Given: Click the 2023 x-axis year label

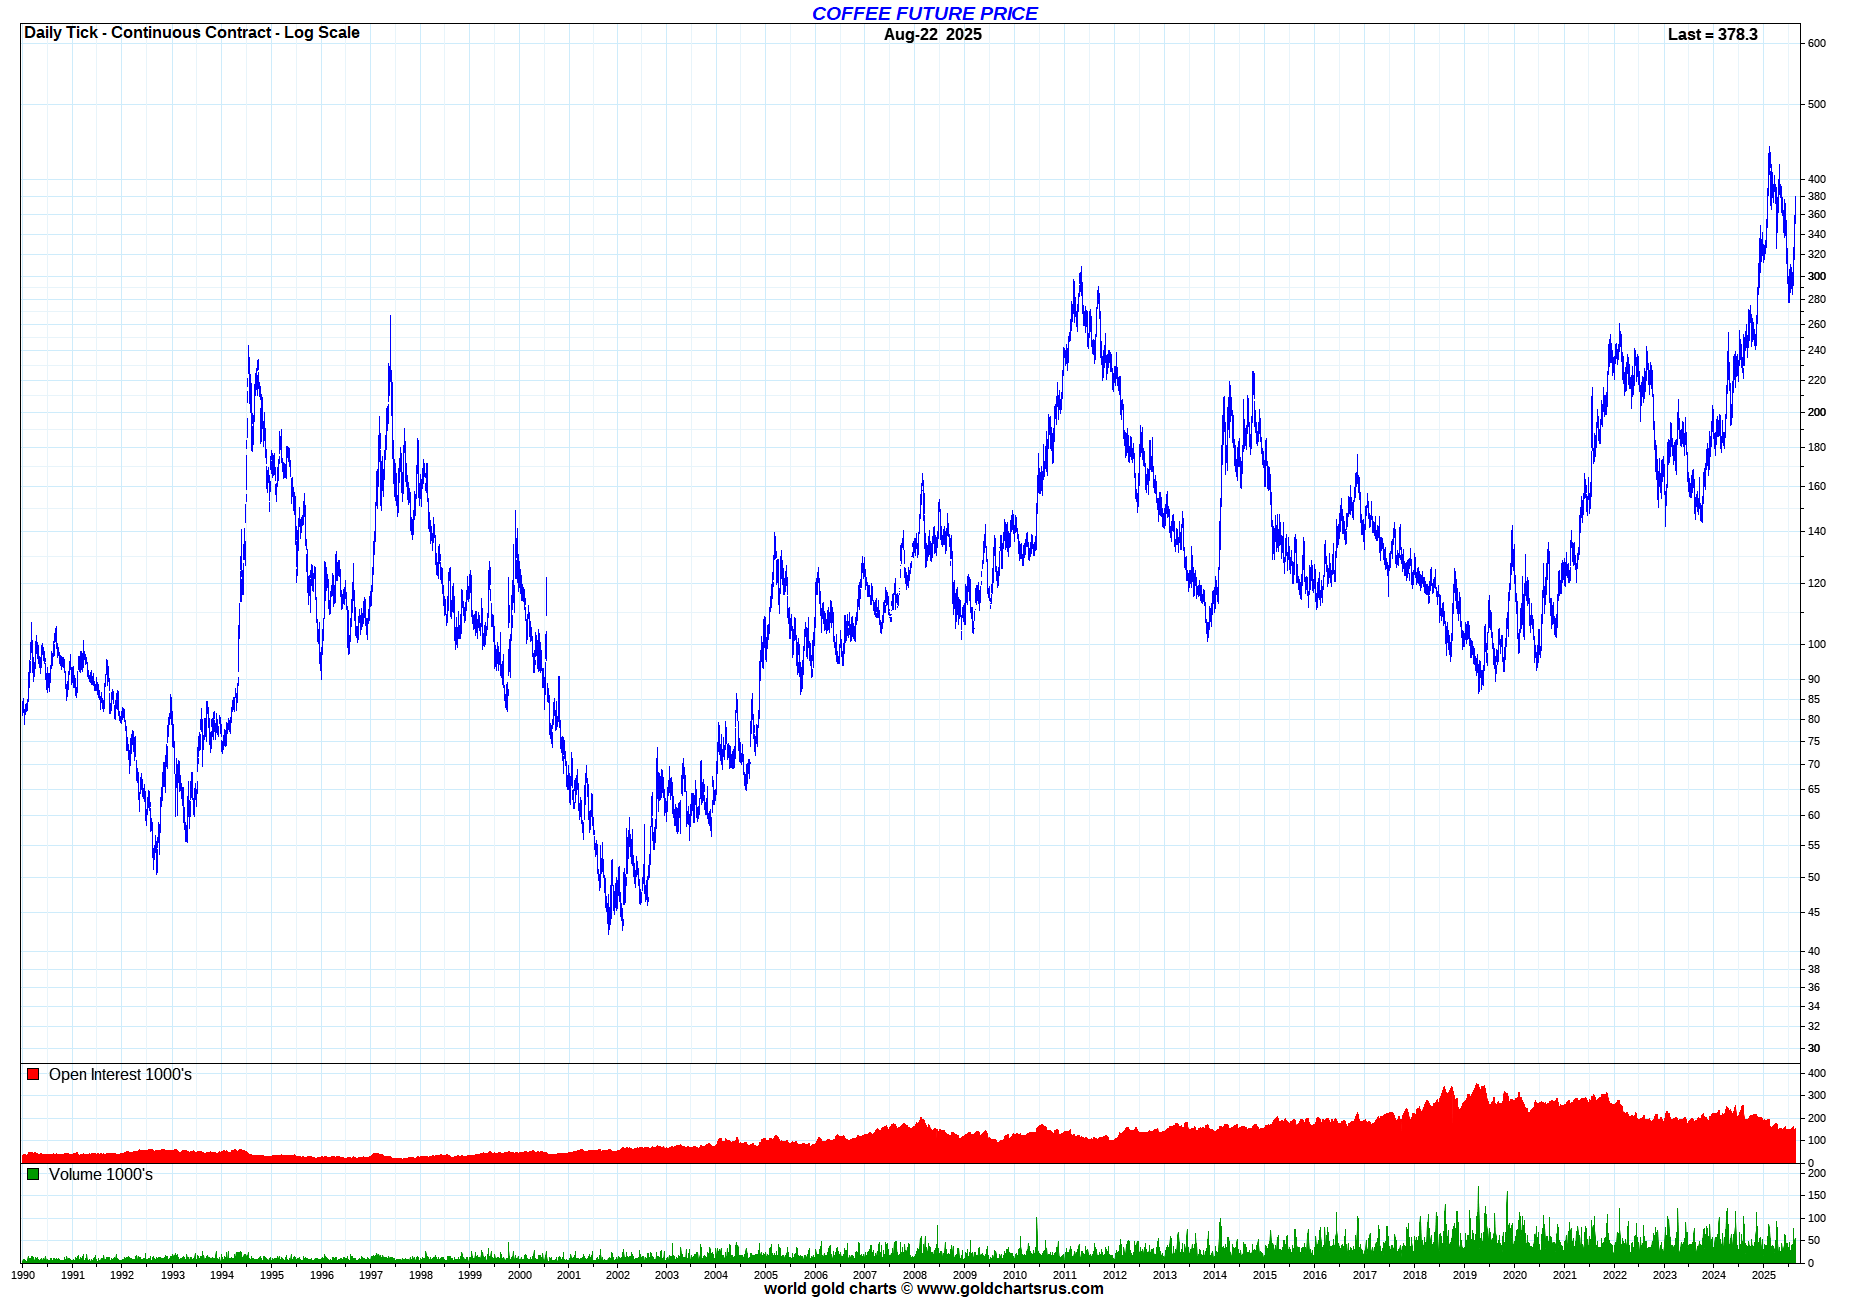Looking at the screenshot, I should click(x=1665, y=1275).
